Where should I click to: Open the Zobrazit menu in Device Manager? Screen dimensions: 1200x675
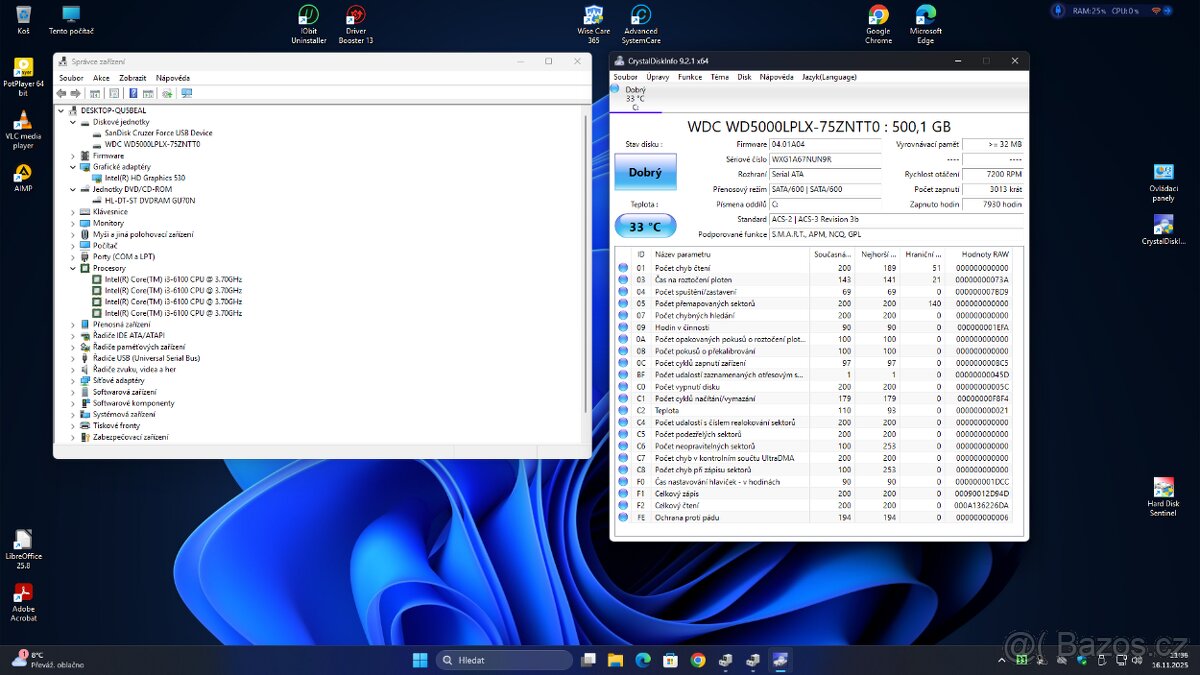point(135,77)
